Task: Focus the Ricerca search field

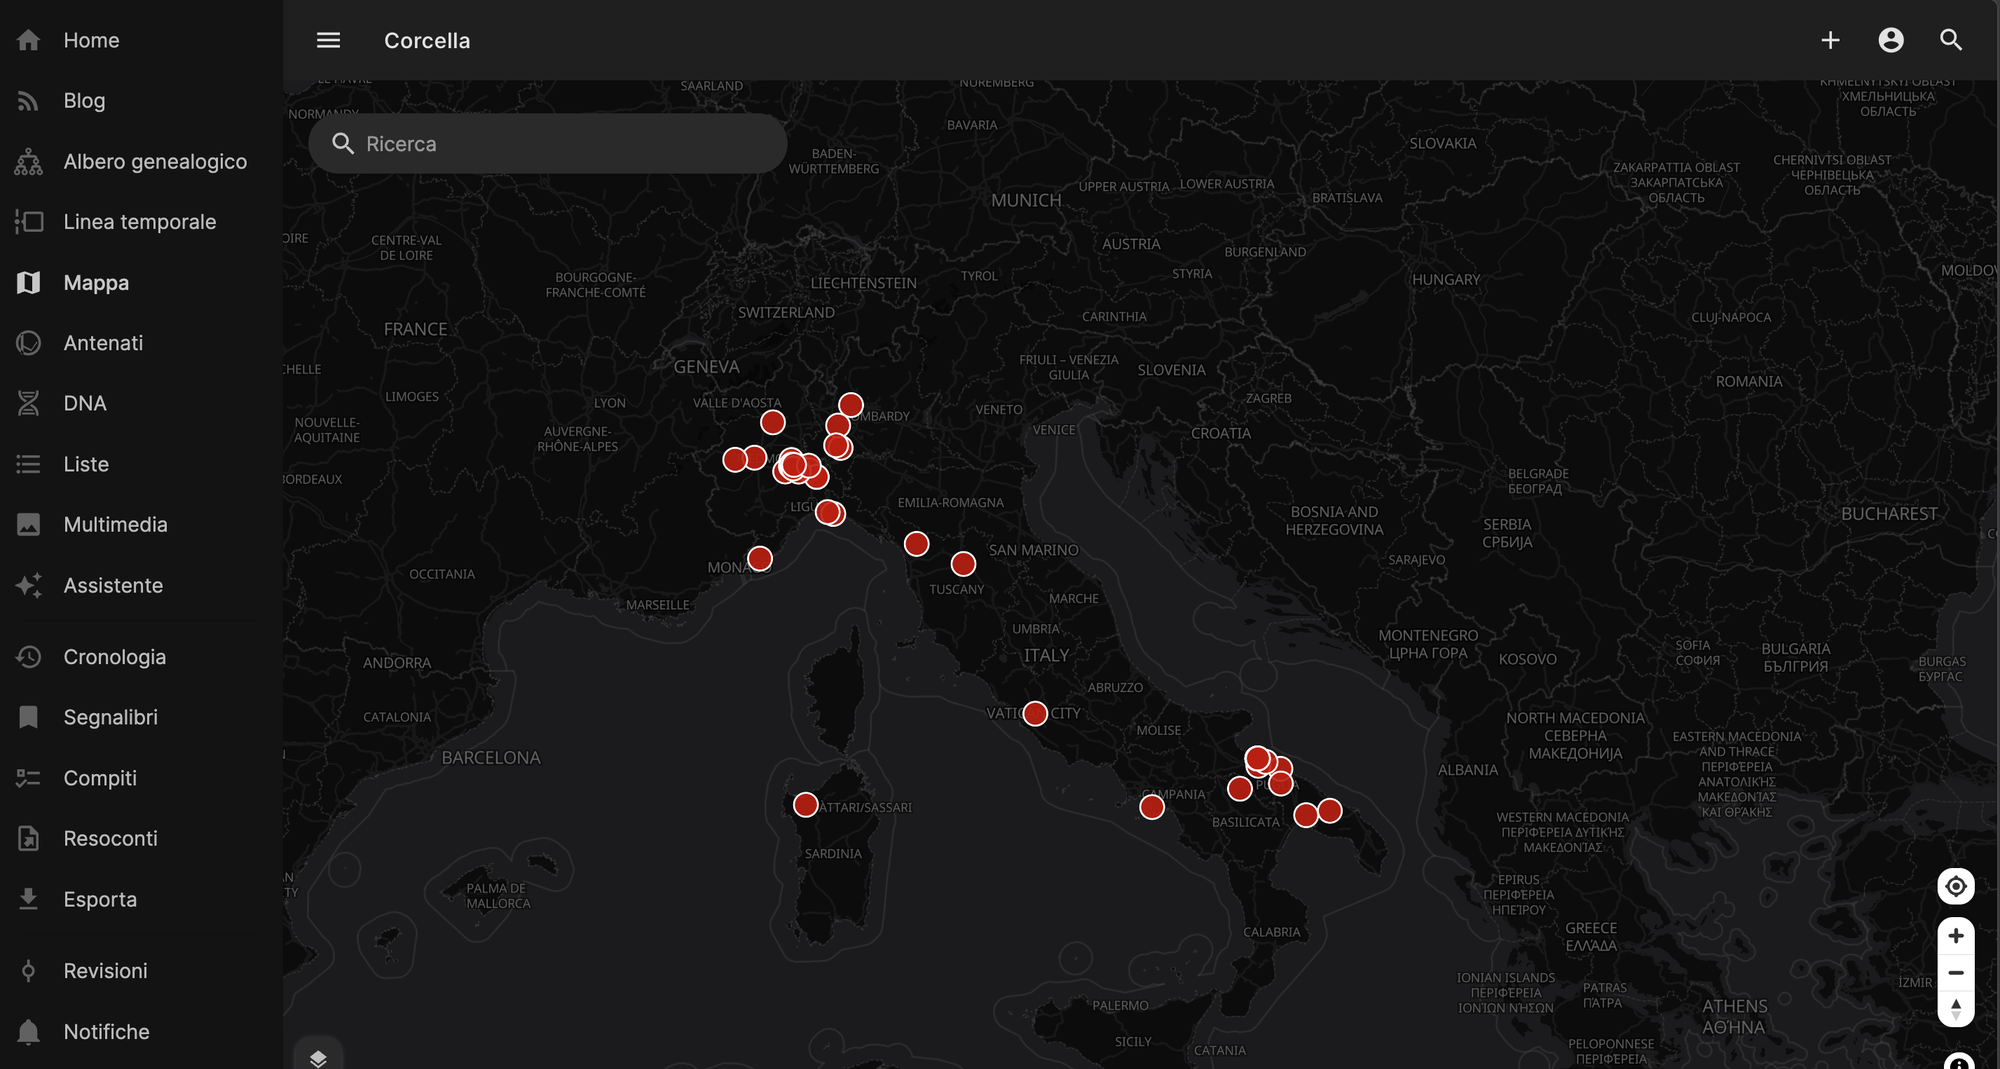Action: 548,143
